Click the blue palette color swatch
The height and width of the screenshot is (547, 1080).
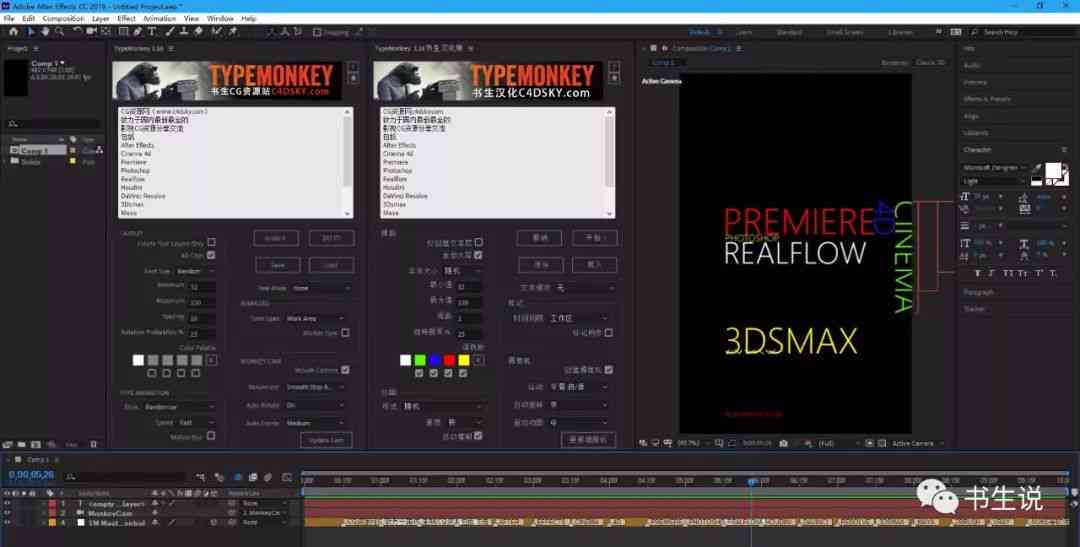435,360
